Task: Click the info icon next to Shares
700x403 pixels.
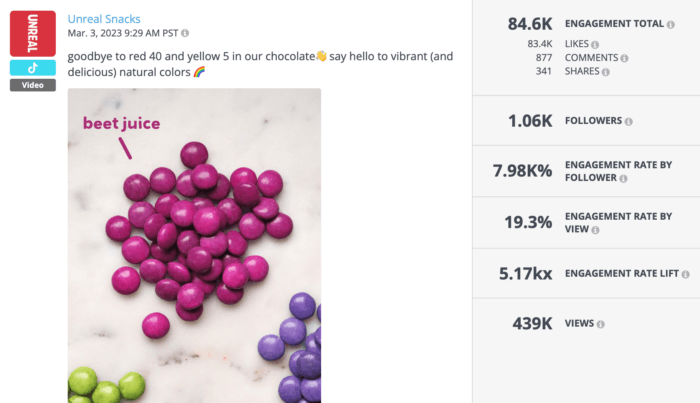Action: [605, 72]
